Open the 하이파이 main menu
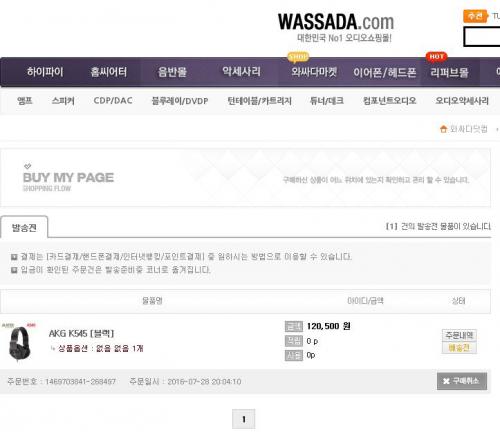 point(45,72)
